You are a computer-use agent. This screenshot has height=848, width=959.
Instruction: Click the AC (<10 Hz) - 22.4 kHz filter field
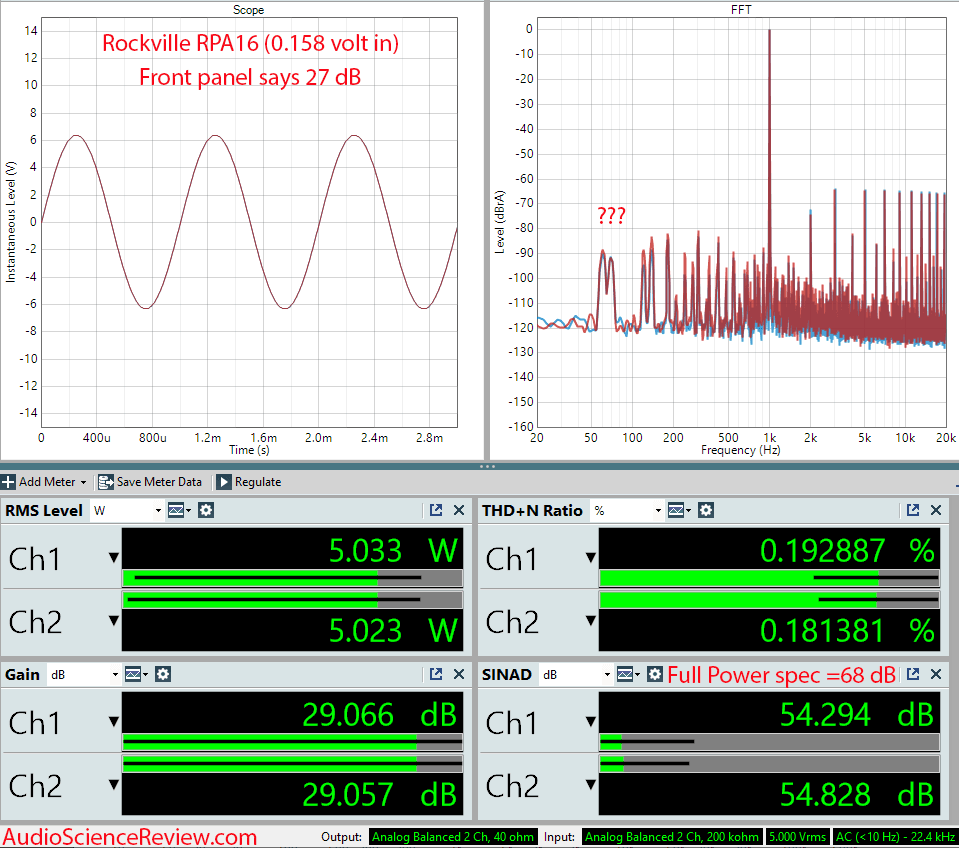[895, 836]
